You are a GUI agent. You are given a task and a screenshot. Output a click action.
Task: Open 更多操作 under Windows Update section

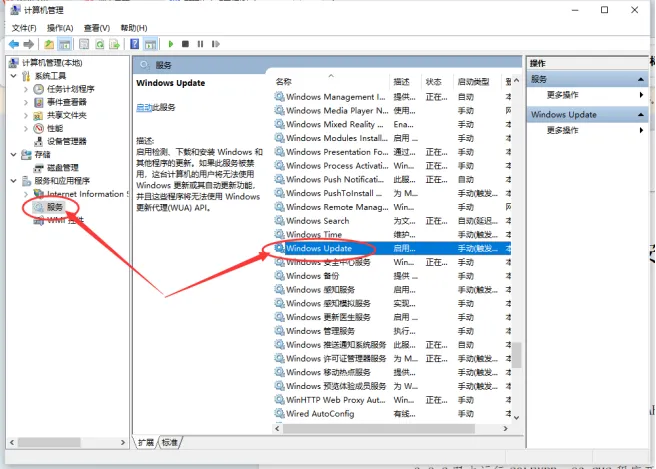click(x=562, y=130)
